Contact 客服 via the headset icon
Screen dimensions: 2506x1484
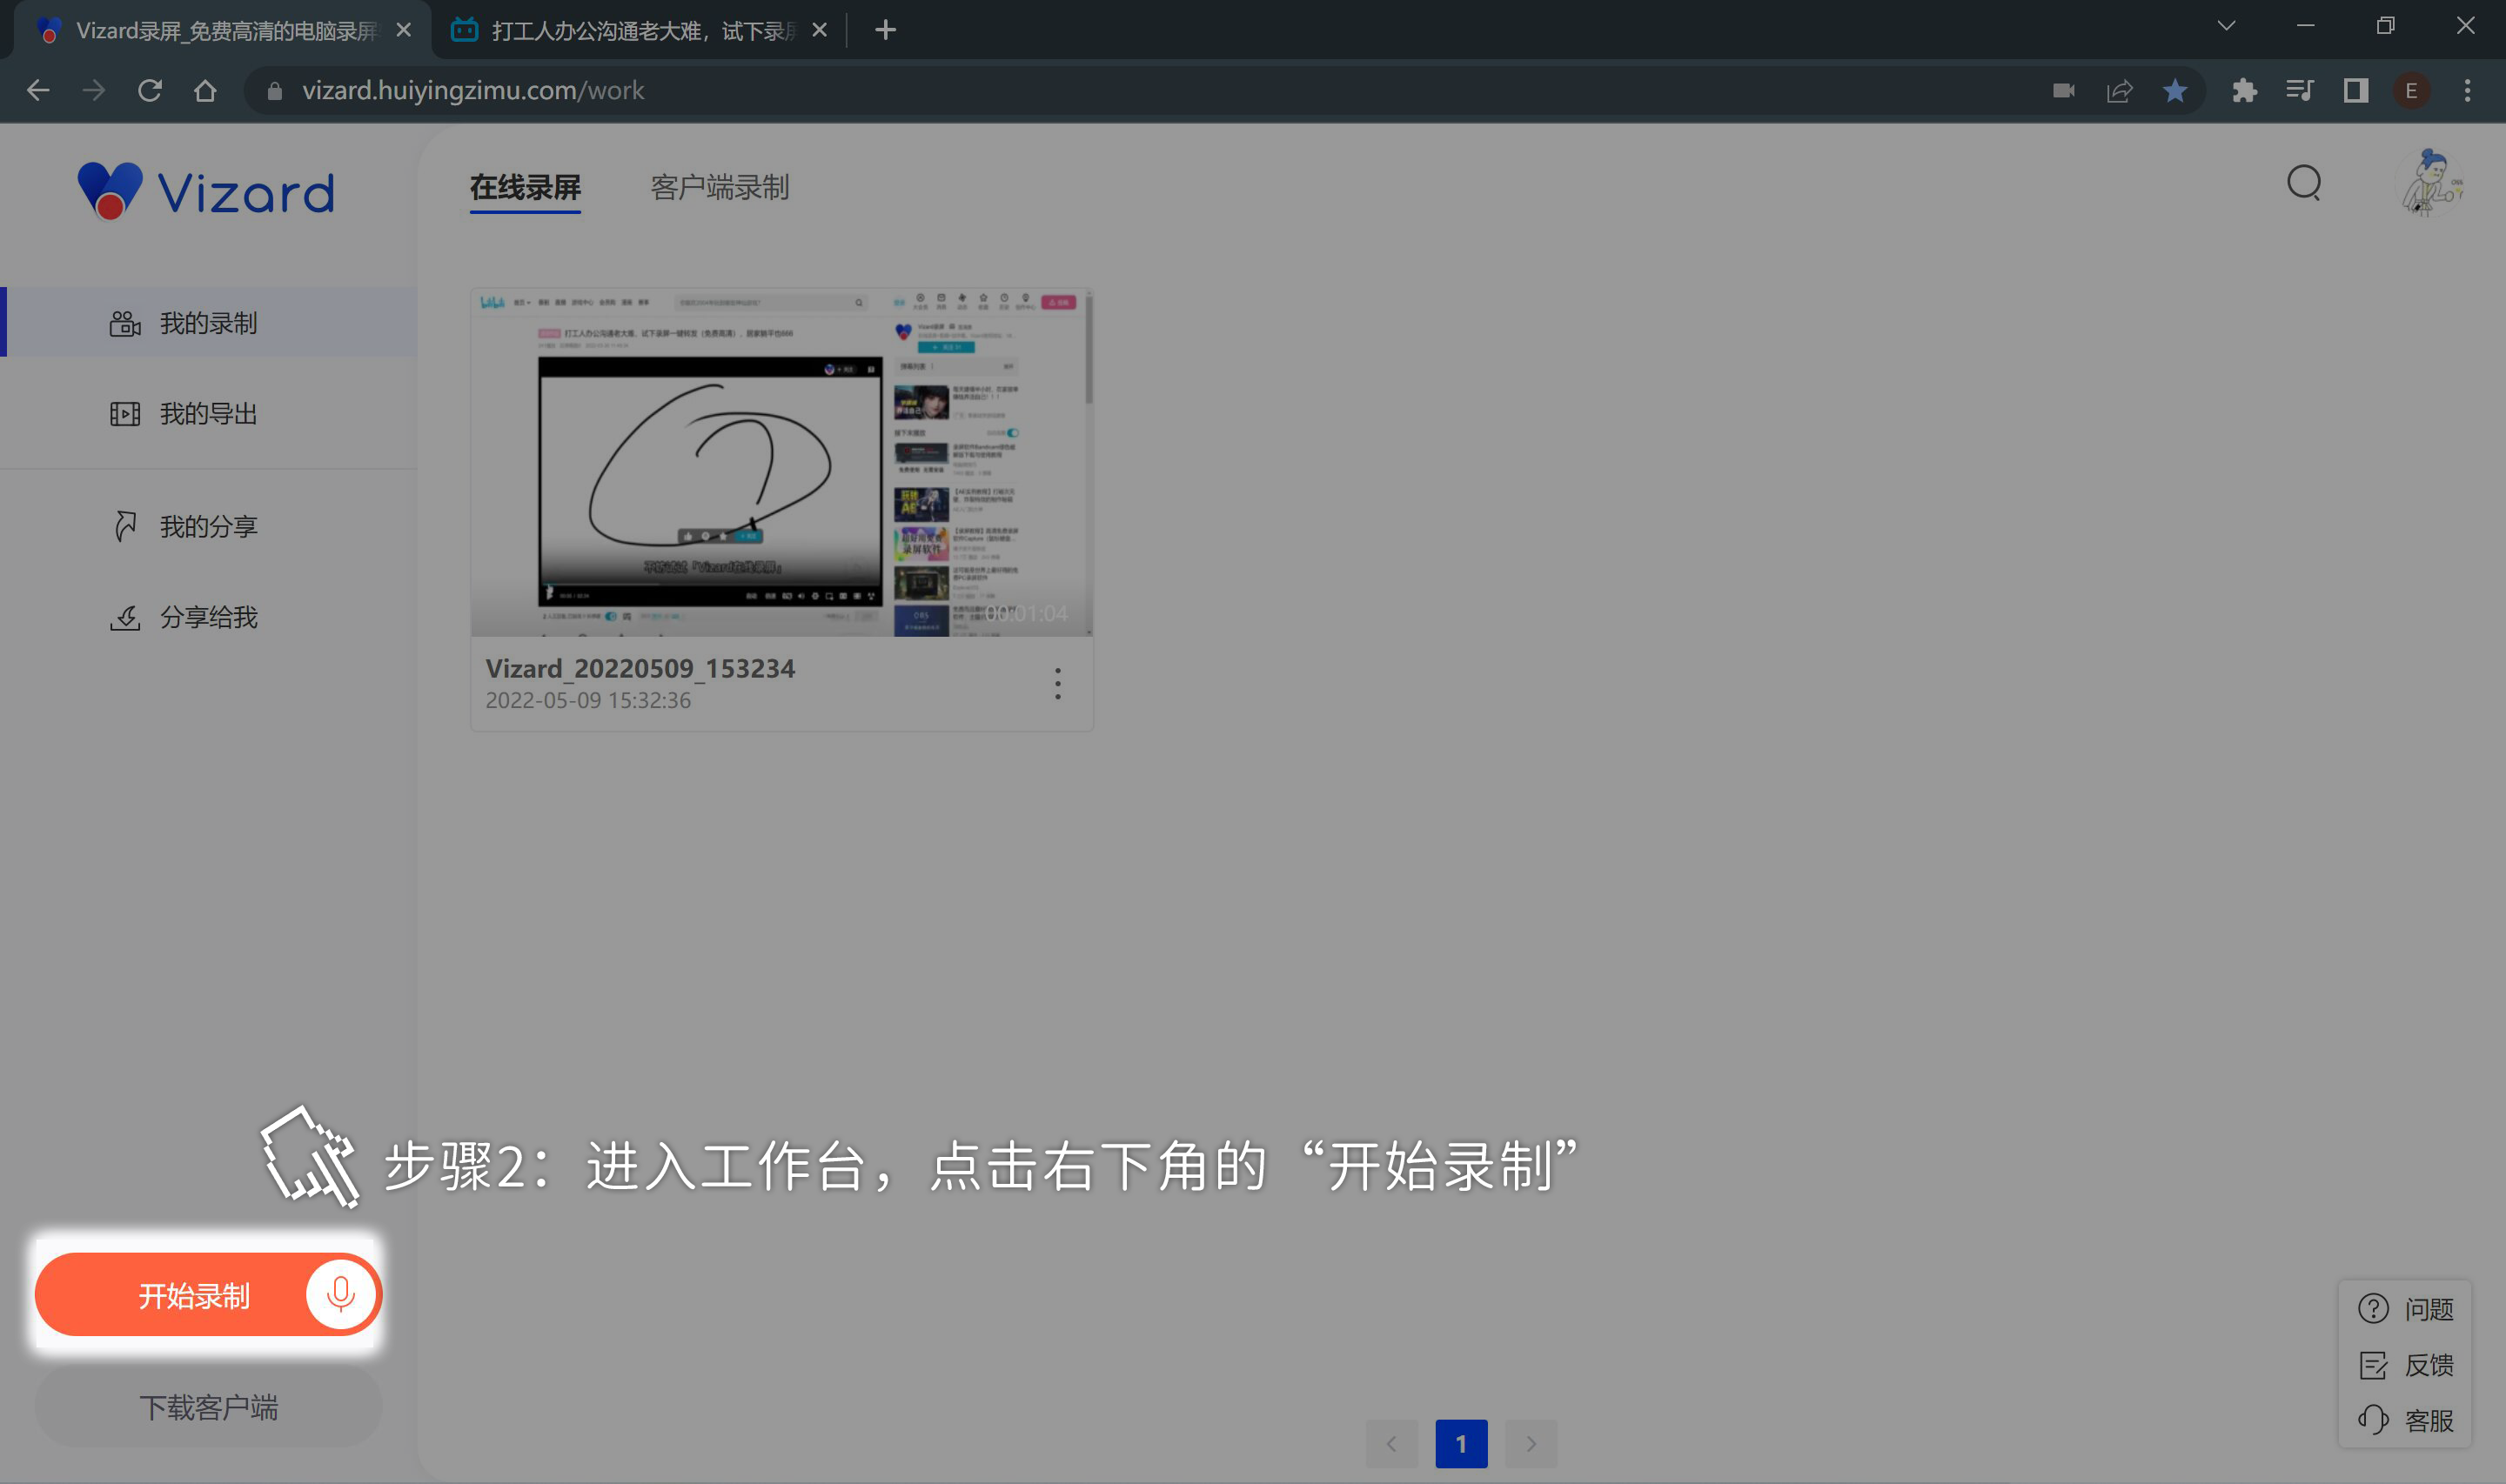pos(2373,1419)
